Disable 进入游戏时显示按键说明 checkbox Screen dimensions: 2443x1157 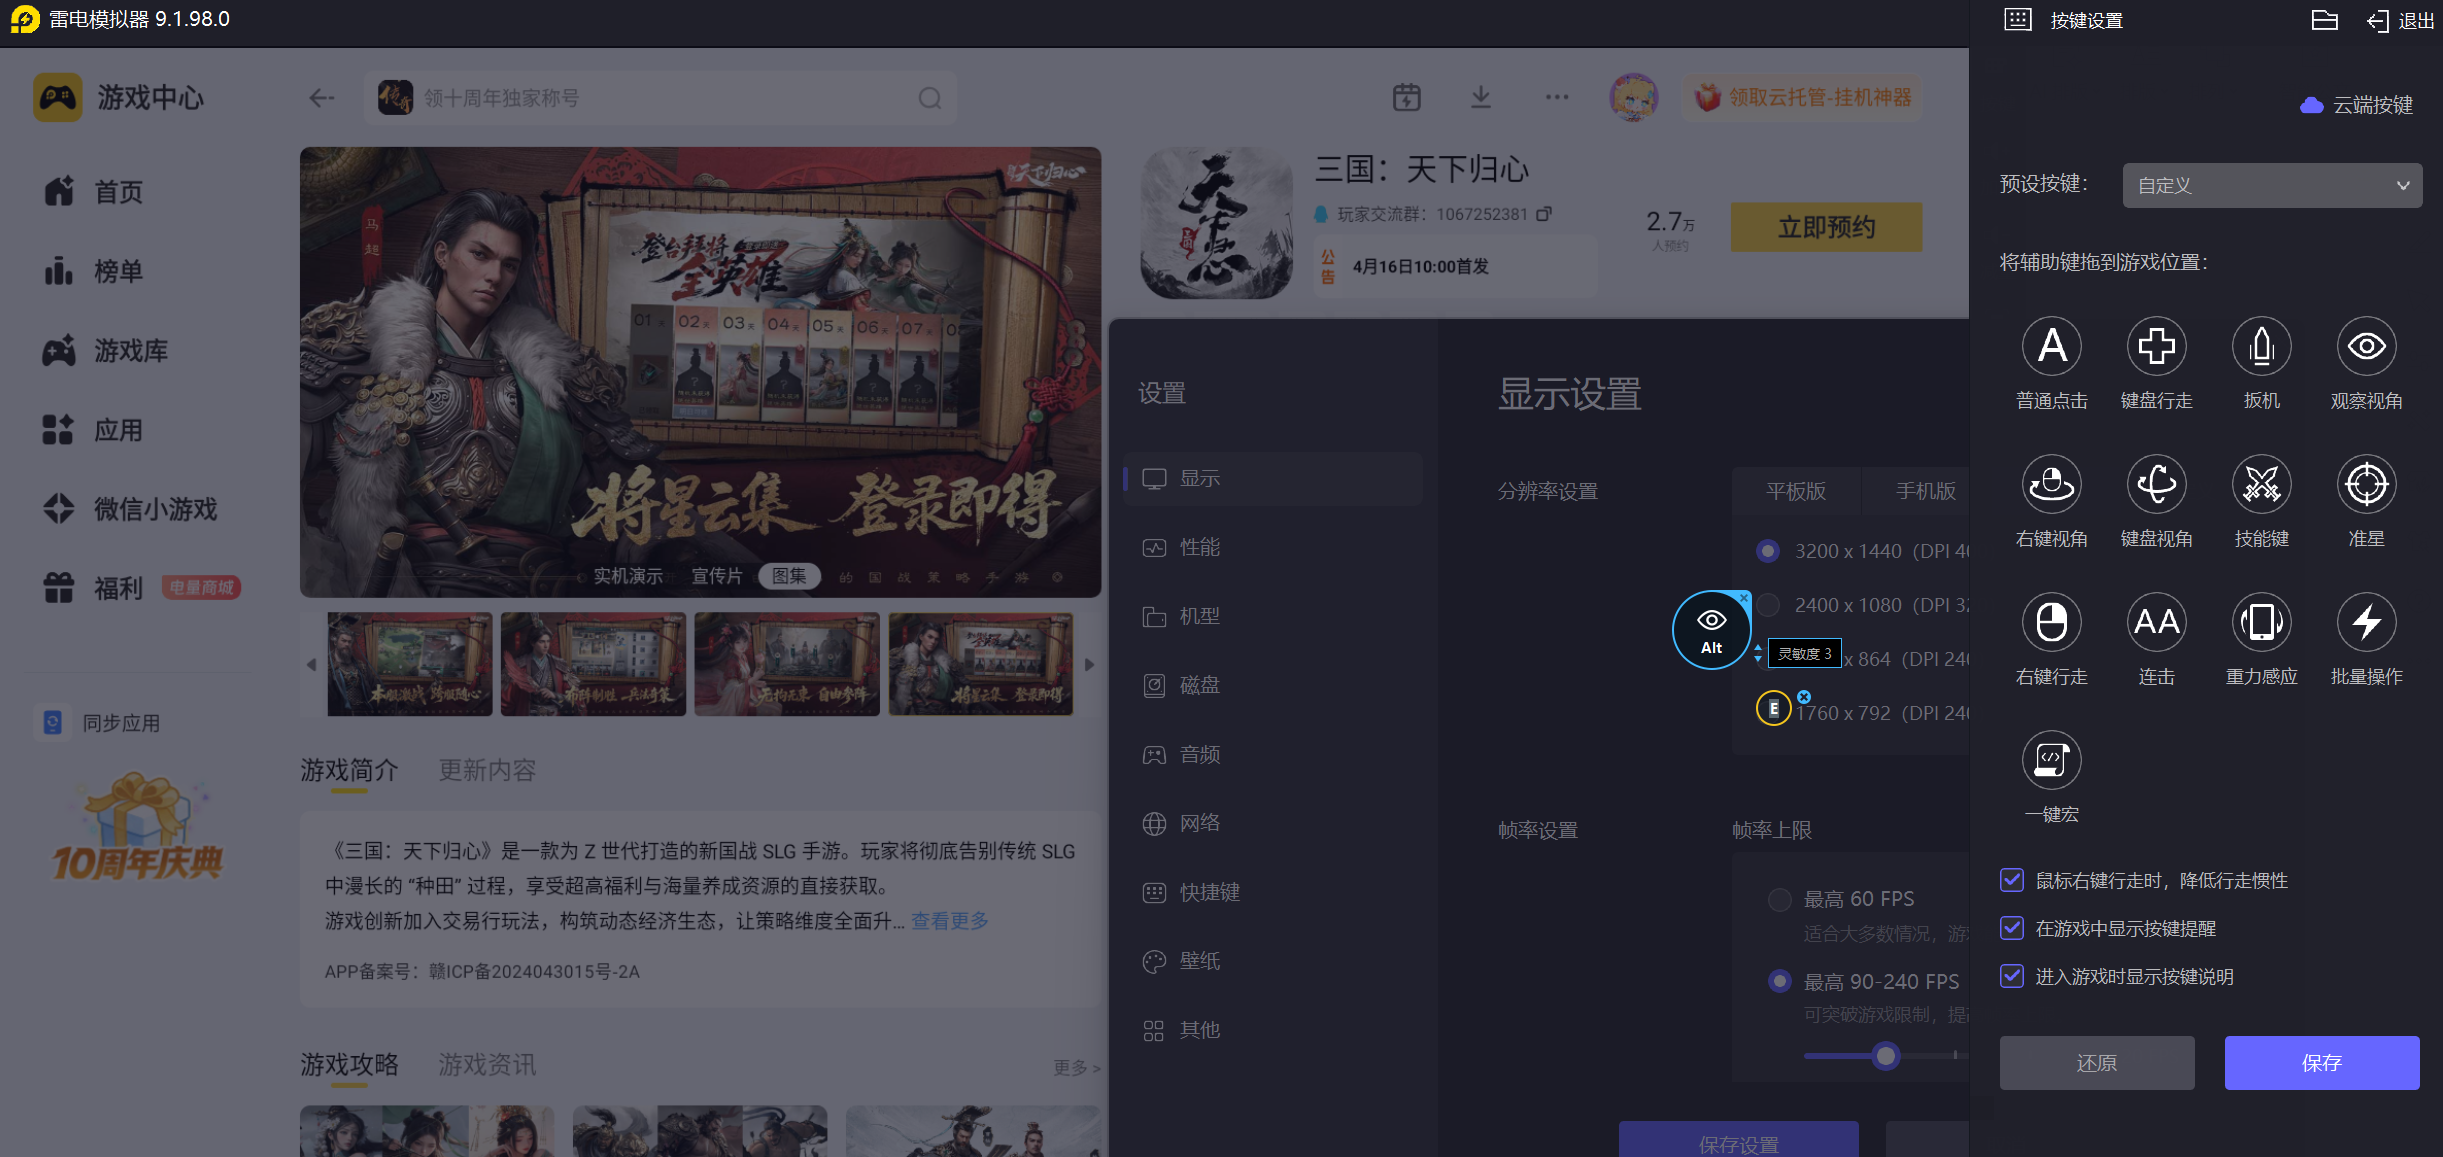pos(2012,976)
